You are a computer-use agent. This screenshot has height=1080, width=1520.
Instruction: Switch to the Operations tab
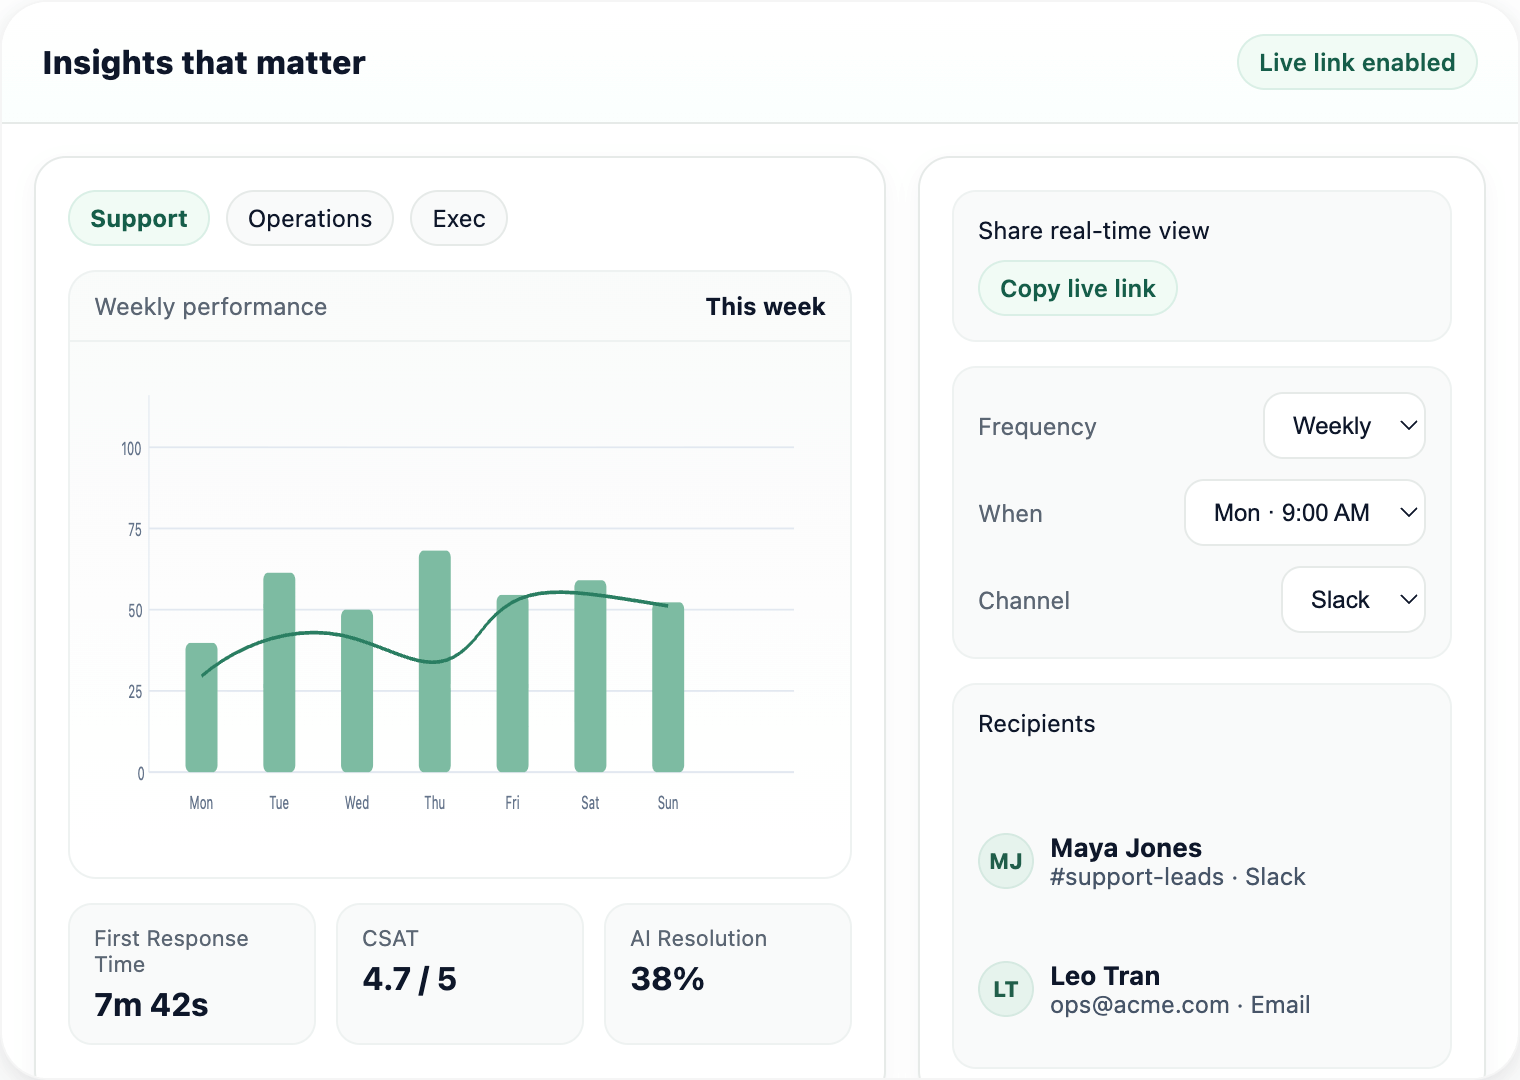tap(309, 218)
